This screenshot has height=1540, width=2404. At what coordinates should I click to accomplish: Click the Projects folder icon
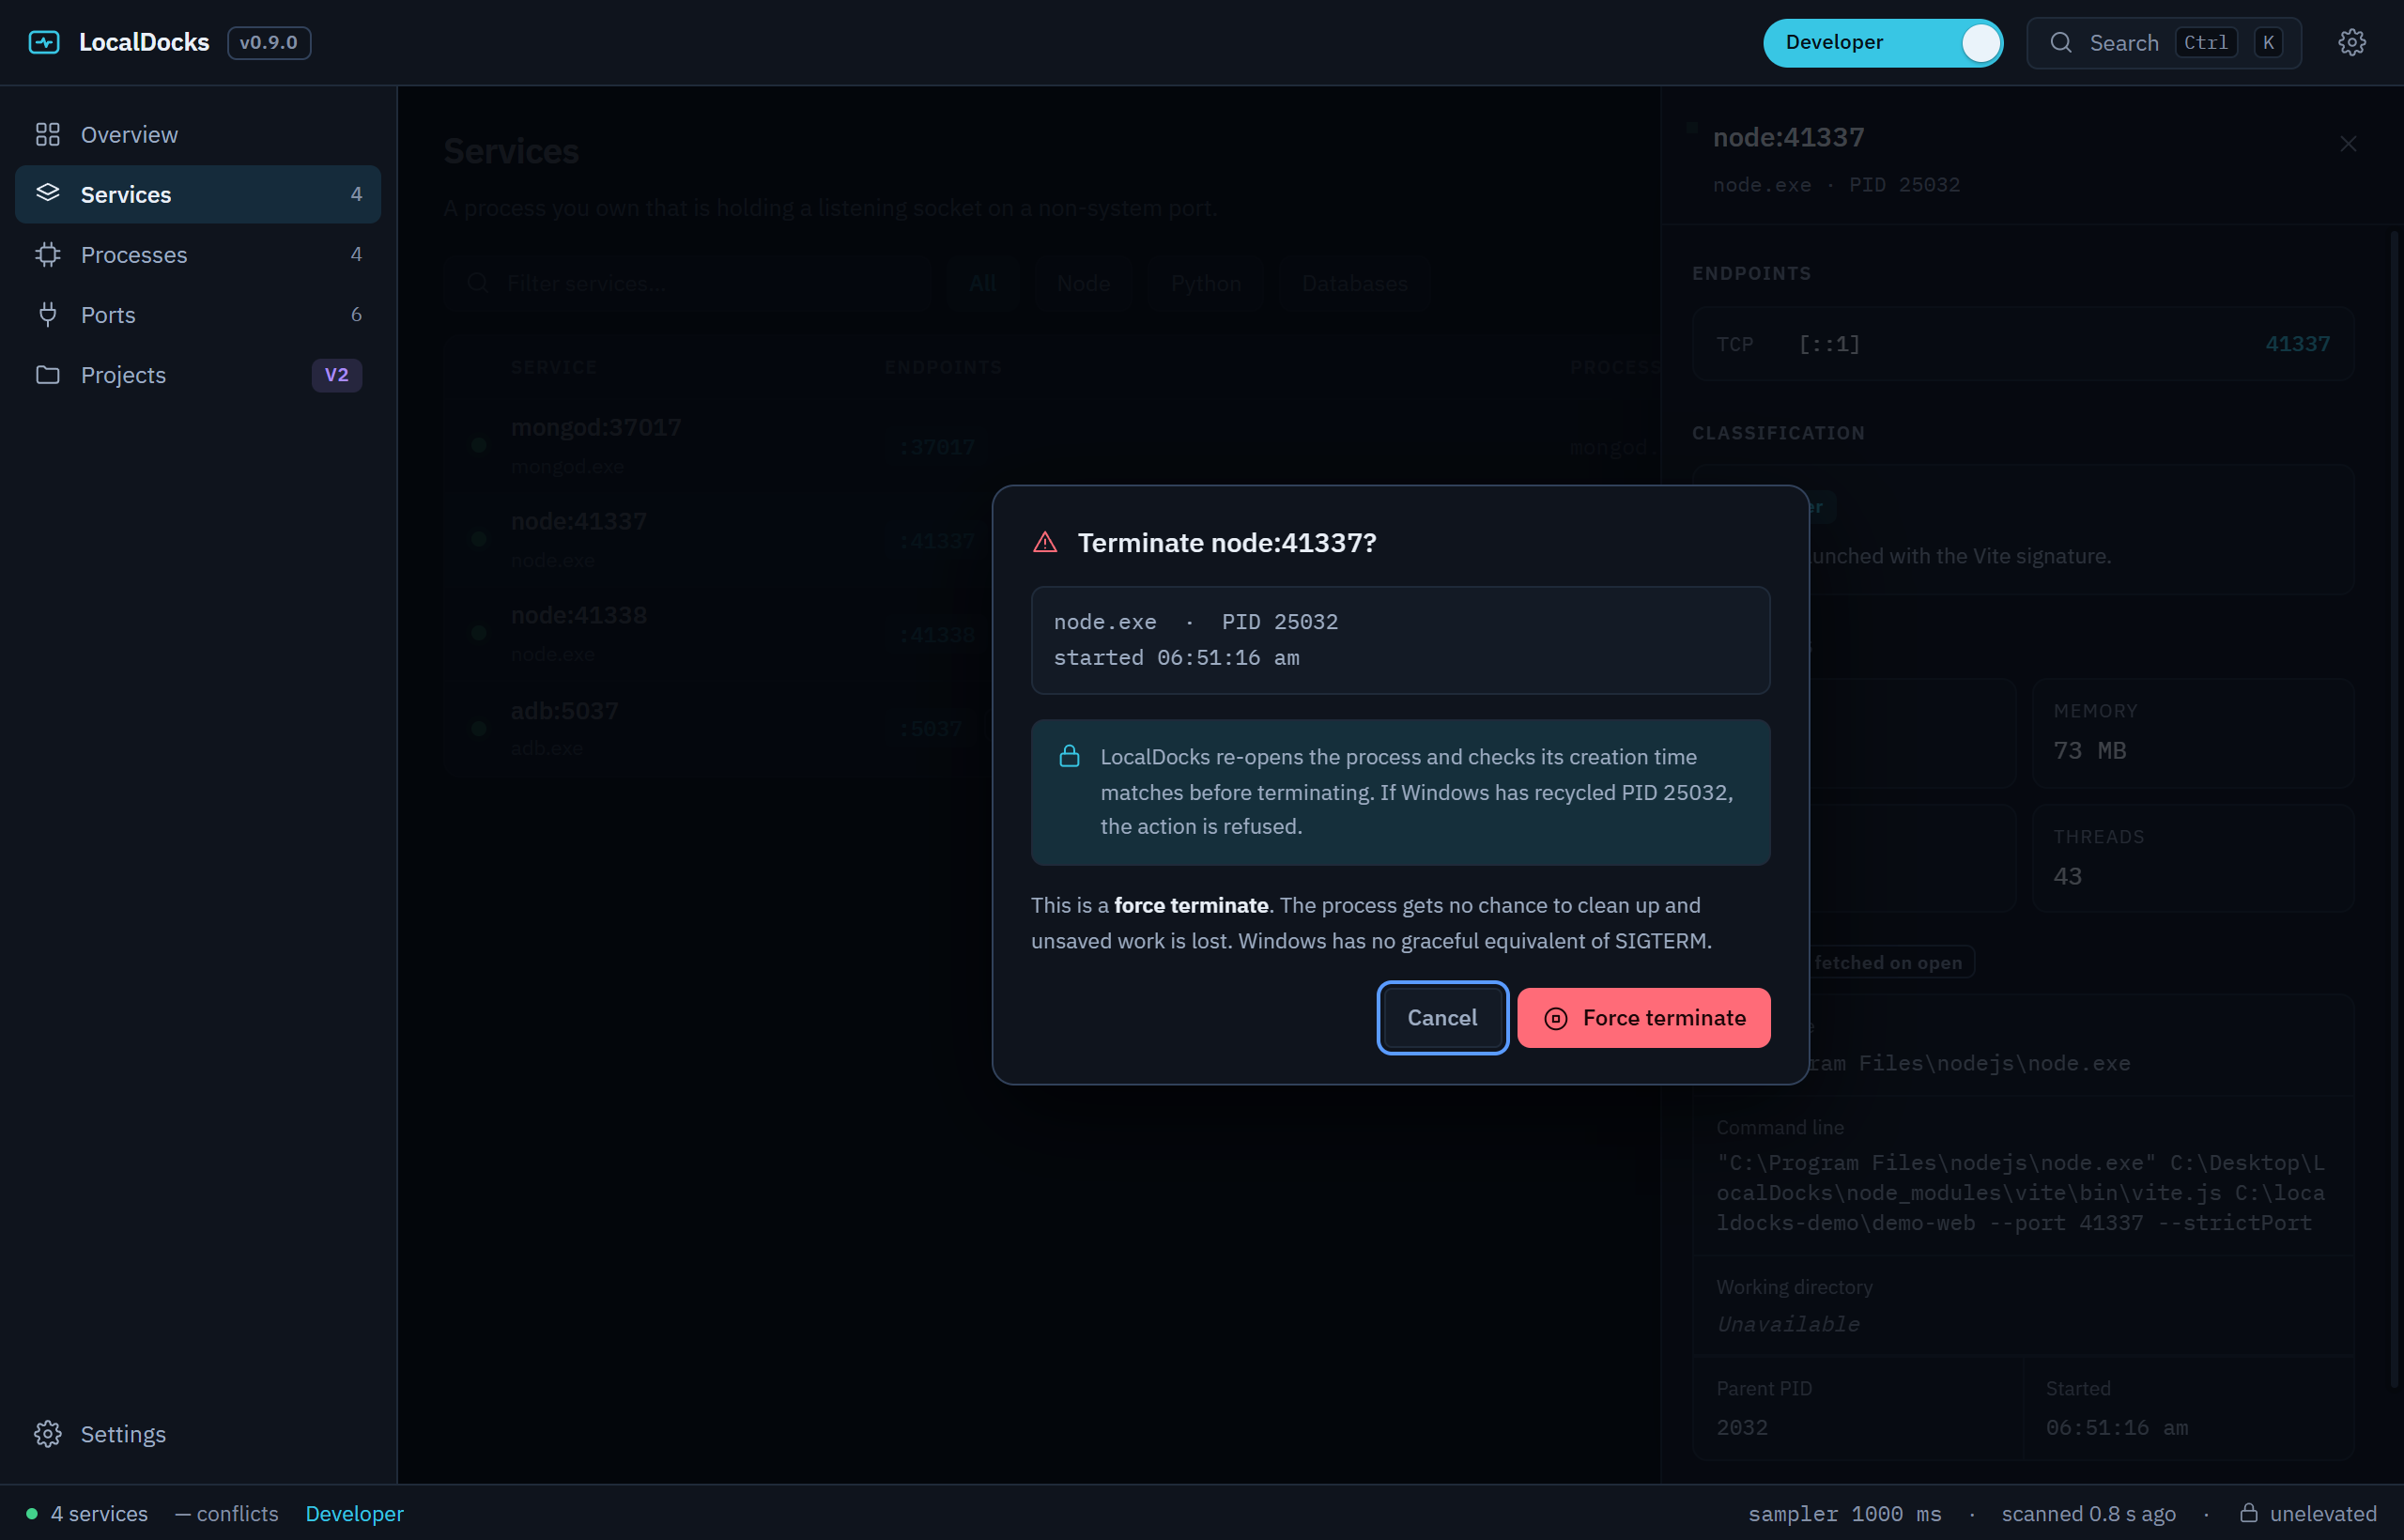pyautogui.click(x=48, y=374)
